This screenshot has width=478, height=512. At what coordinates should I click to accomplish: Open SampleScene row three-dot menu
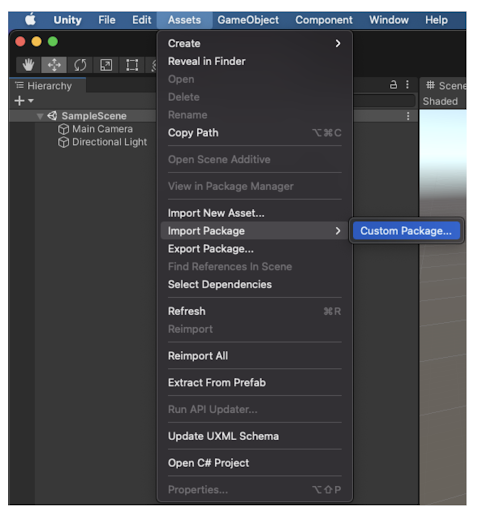(x=408, y=116)
